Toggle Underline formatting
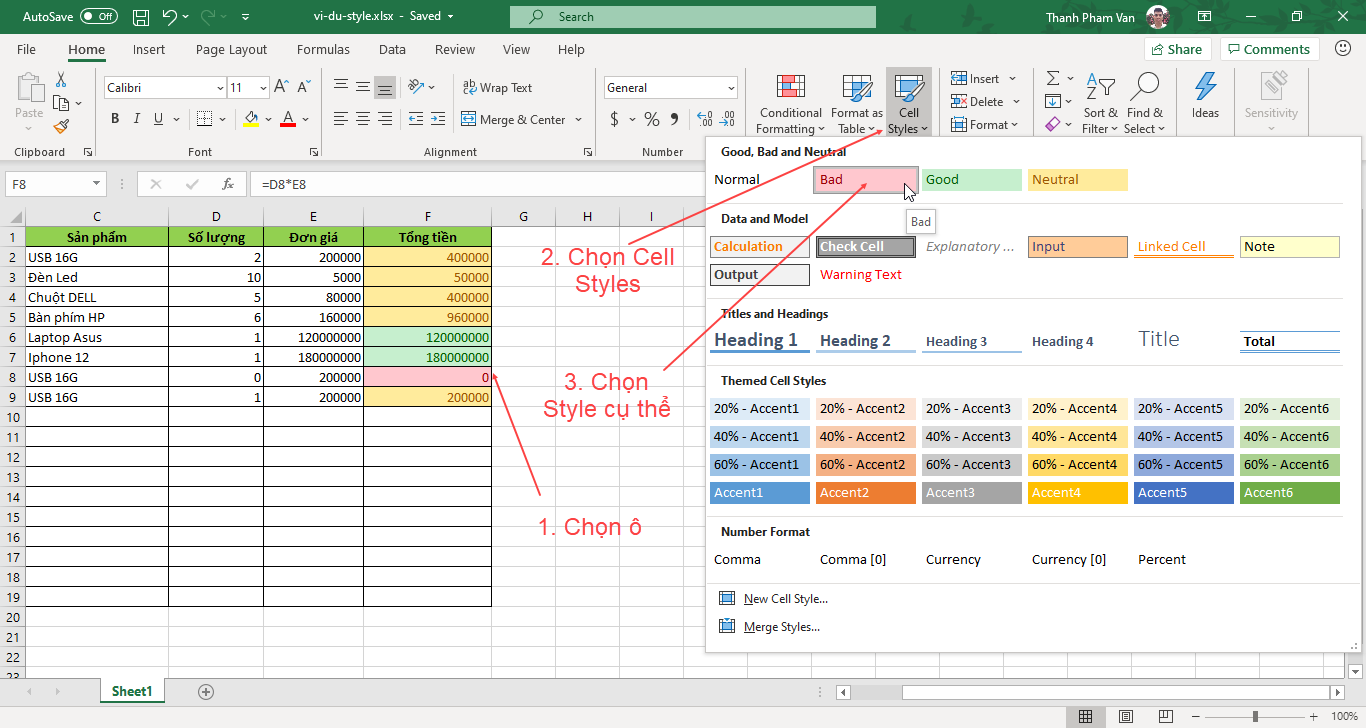 click(159, 119)
